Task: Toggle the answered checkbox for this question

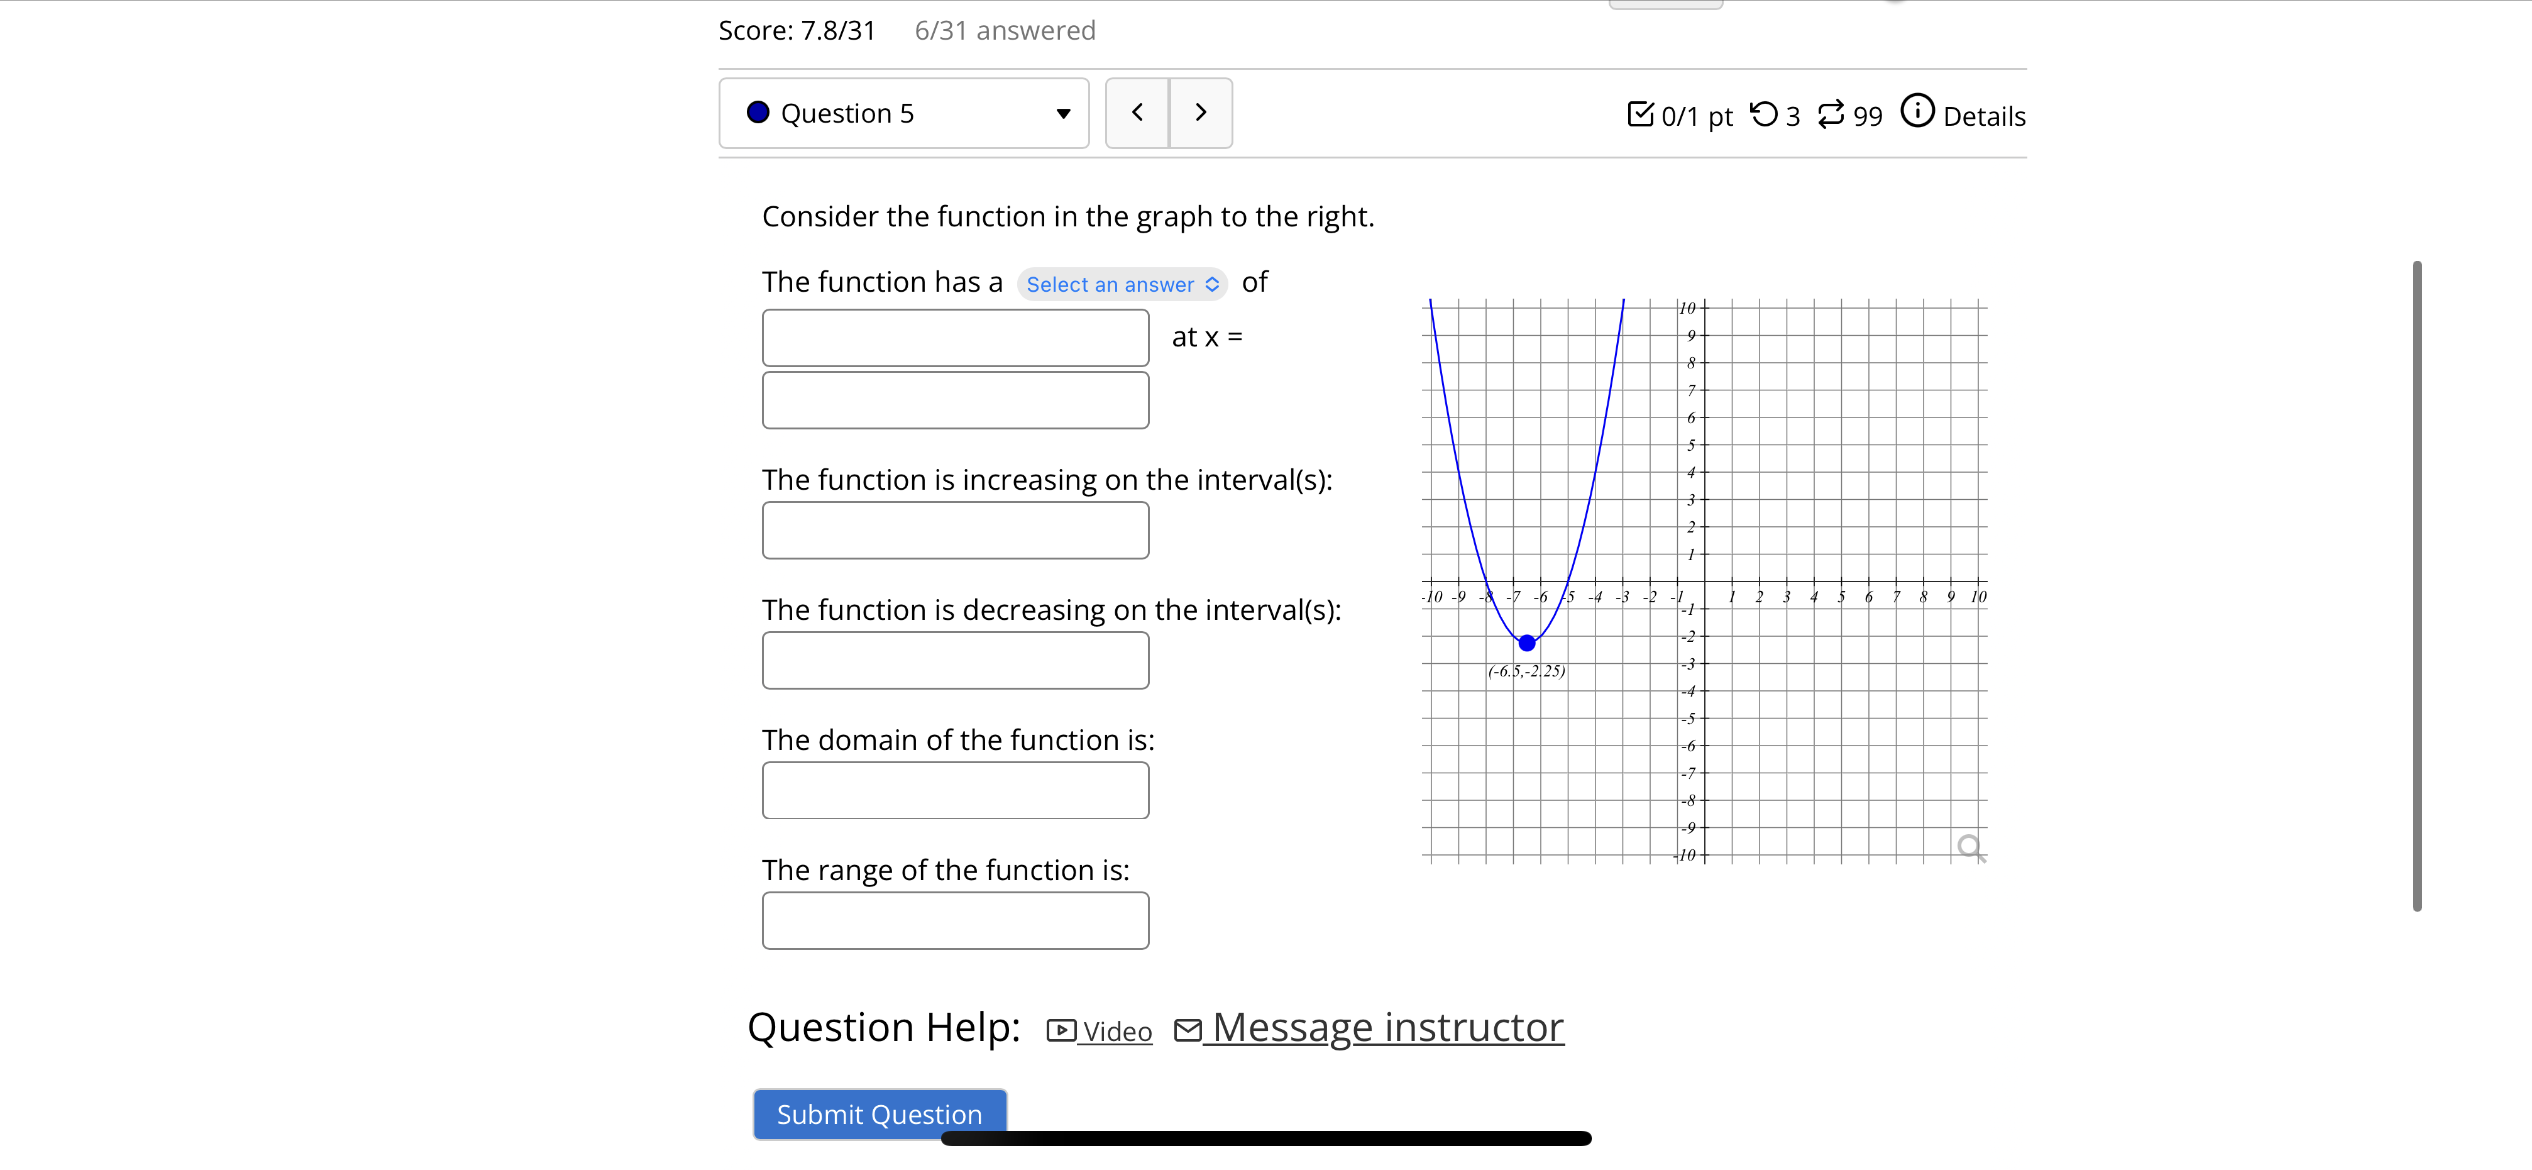Action: click(x=1641, y=115)
